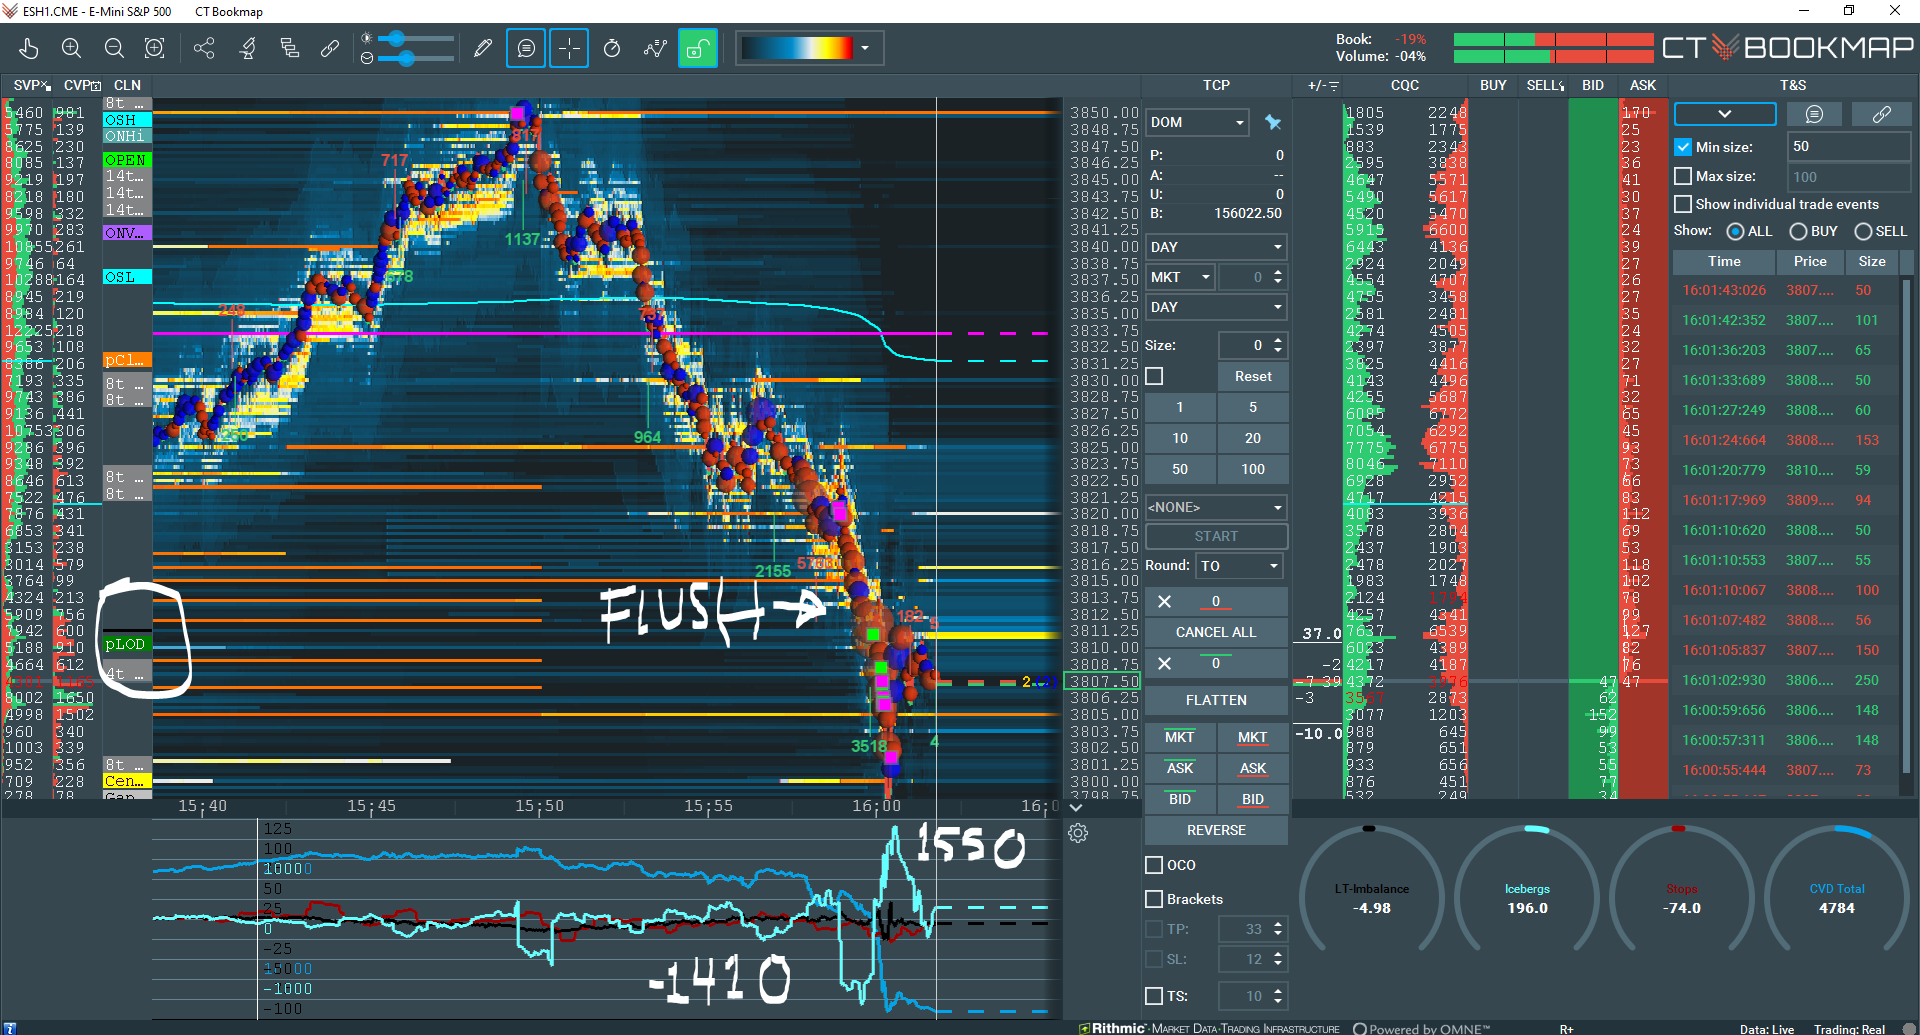Click the pin icon beside DOM
Viewport: 1920px width, 1035px height.
[1272, 122]
